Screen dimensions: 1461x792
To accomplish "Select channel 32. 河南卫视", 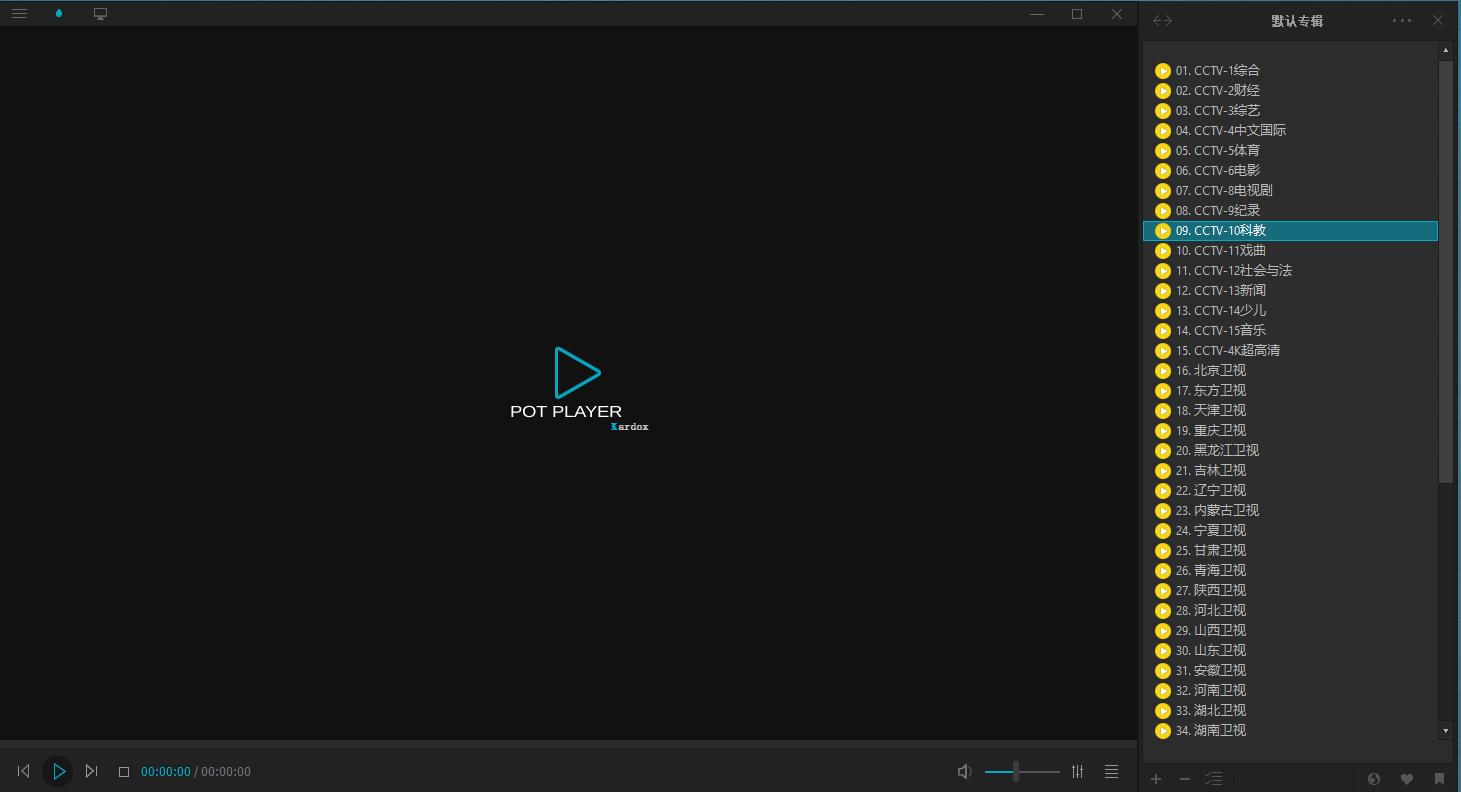I will (x=1290, y=690).
